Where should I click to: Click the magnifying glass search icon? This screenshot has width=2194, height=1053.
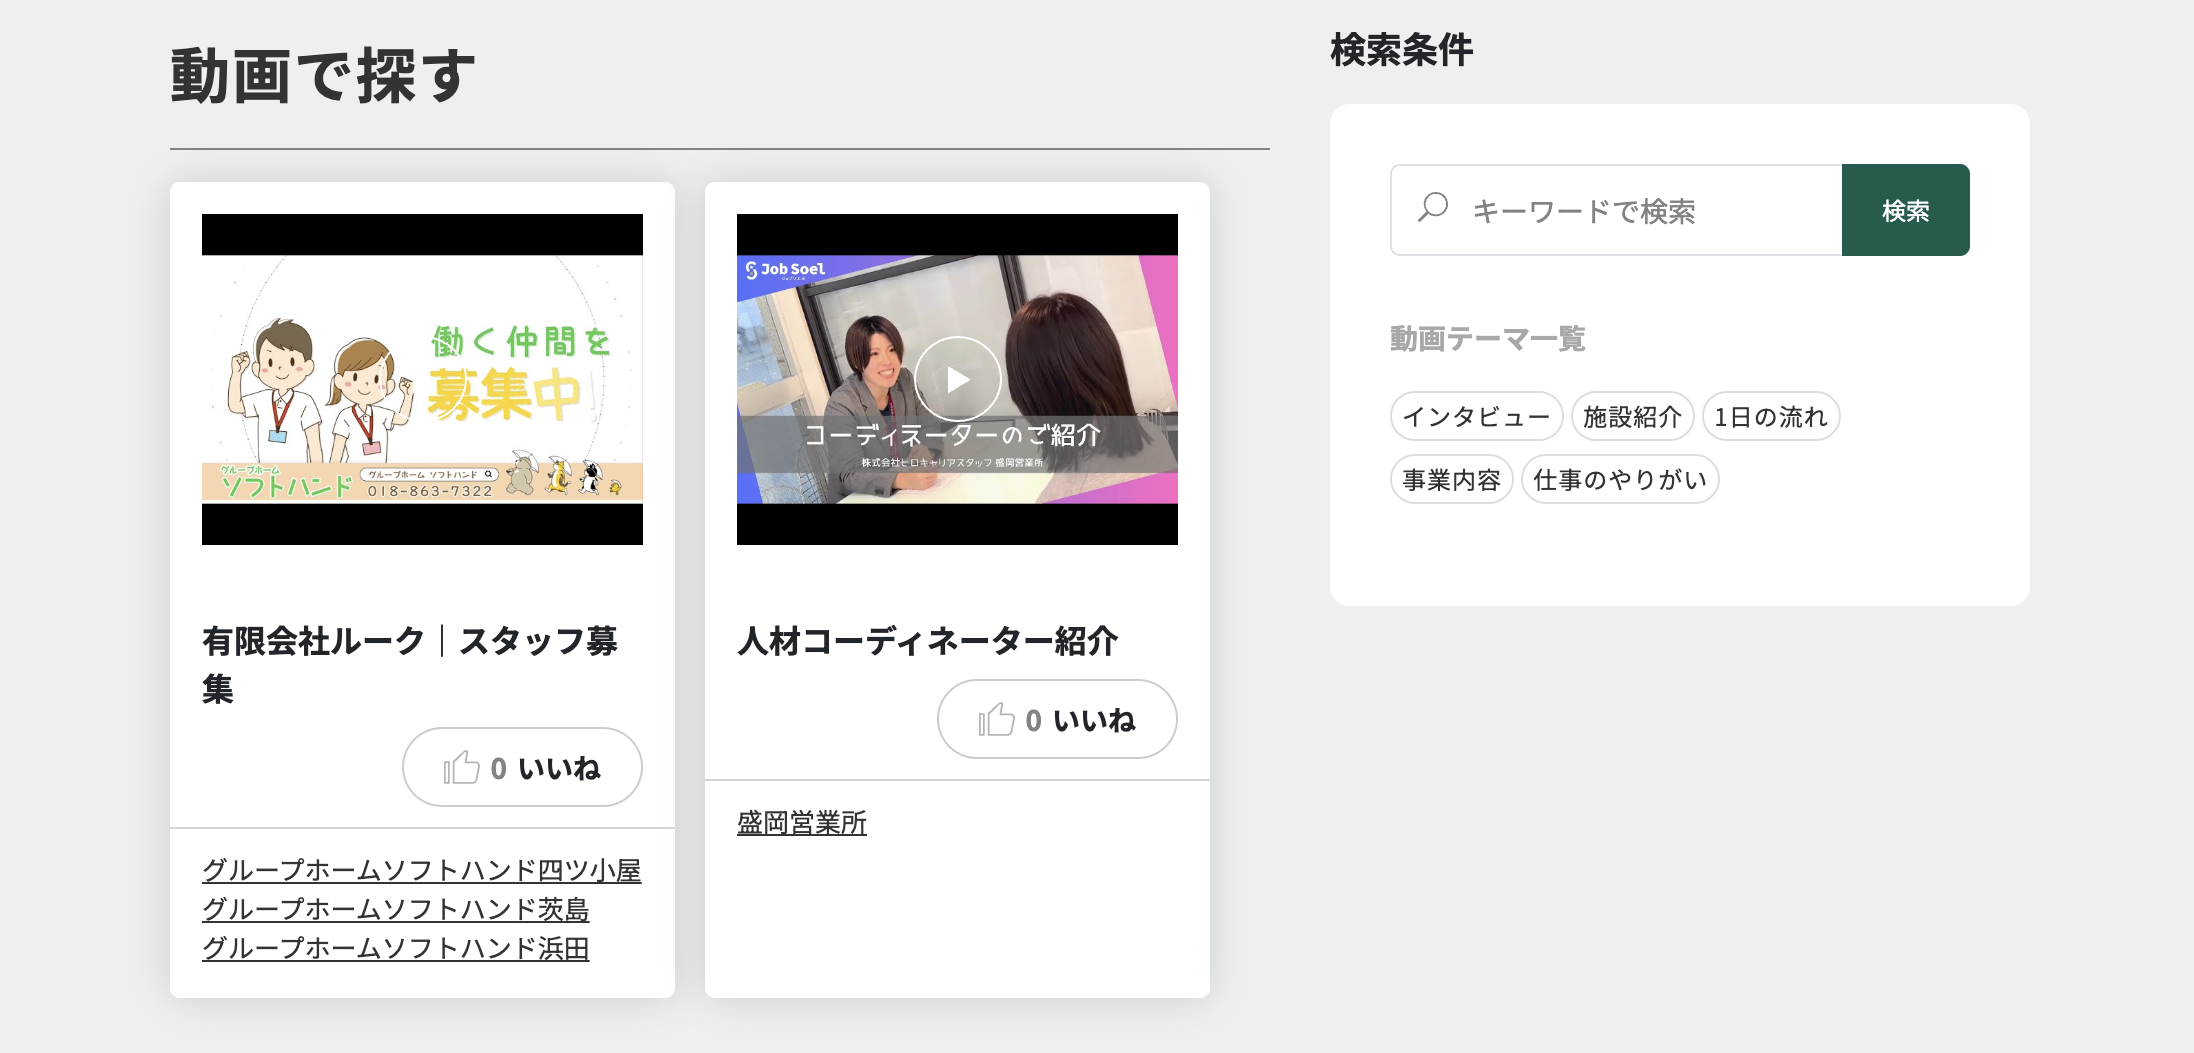tap(1433, 208)
